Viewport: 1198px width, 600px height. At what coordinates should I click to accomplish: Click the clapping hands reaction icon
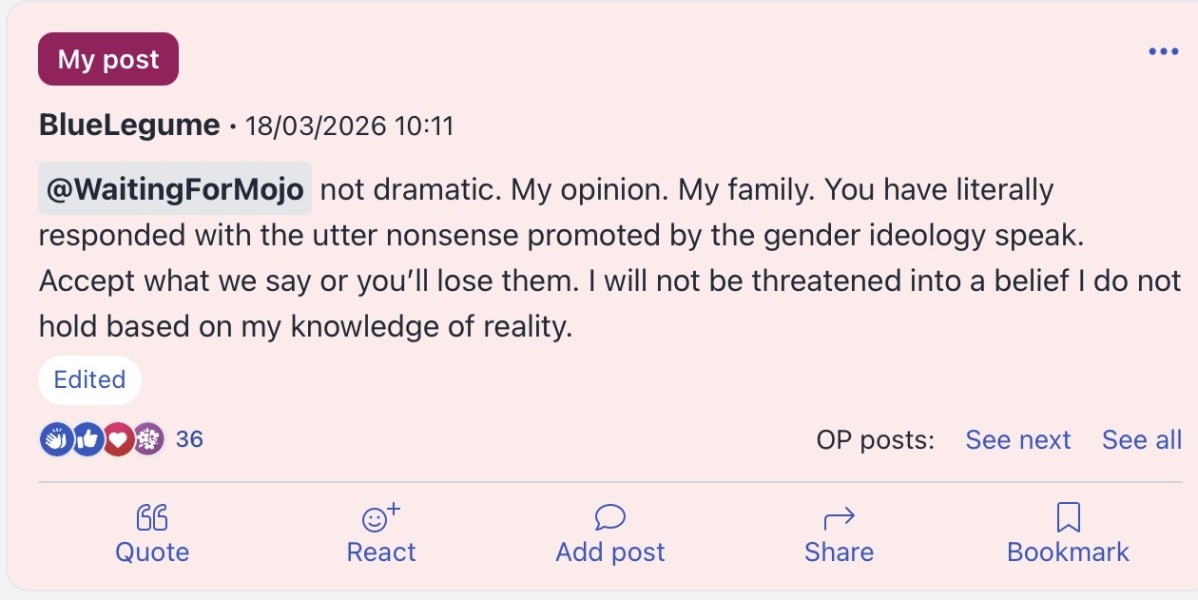pos(55,438)
